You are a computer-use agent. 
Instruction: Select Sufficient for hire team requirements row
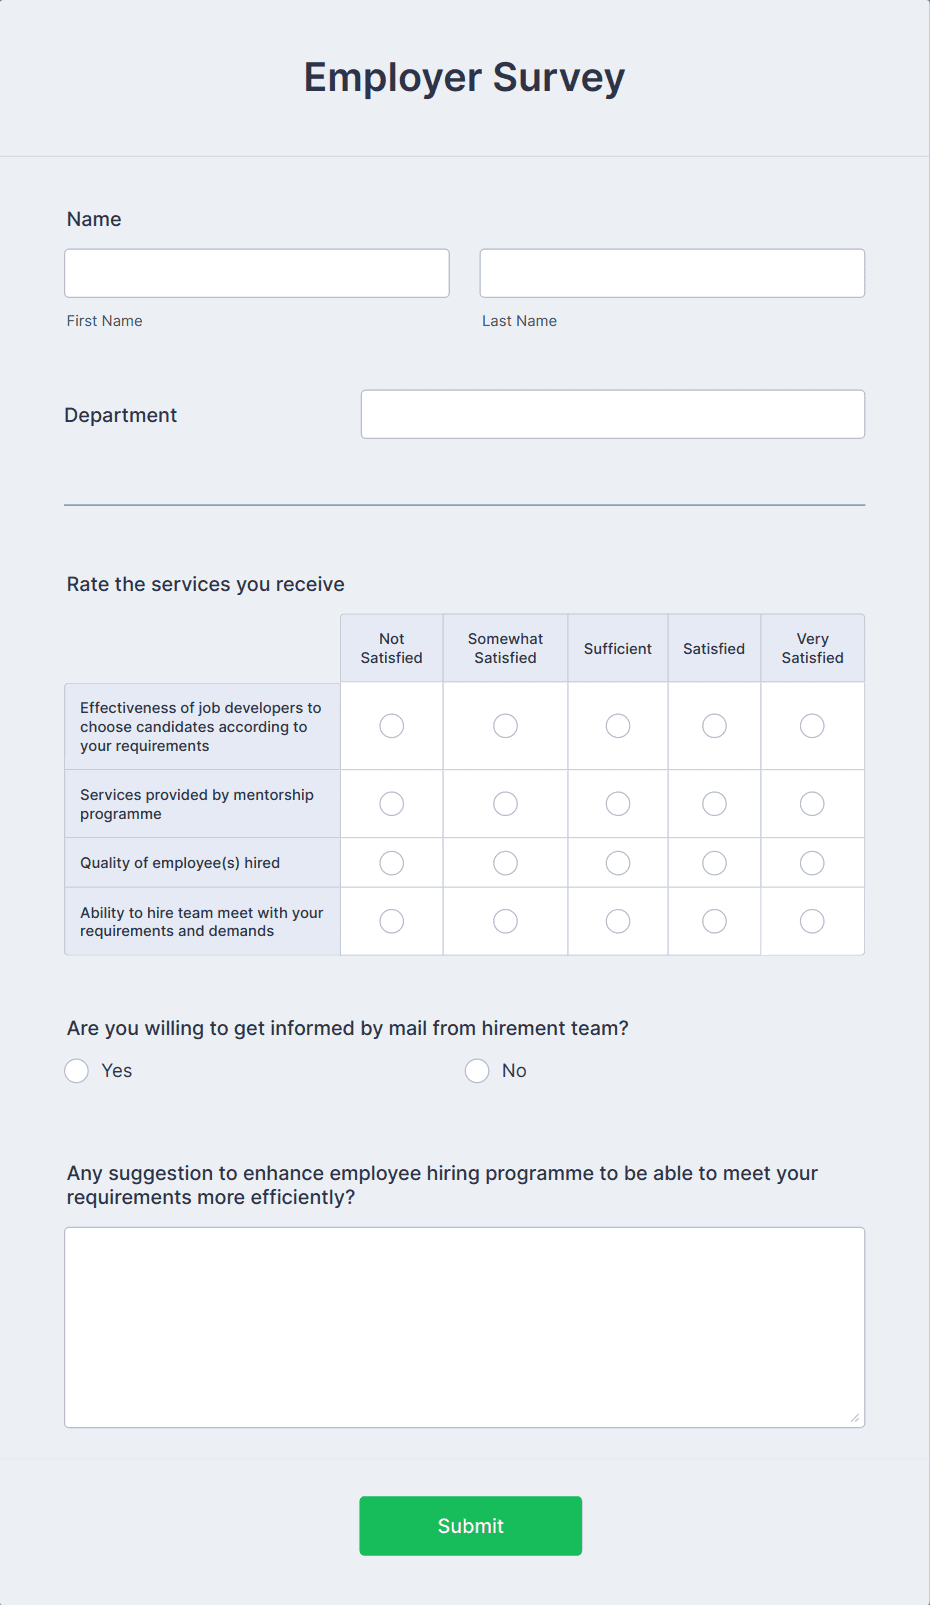[x=617, y=921]
